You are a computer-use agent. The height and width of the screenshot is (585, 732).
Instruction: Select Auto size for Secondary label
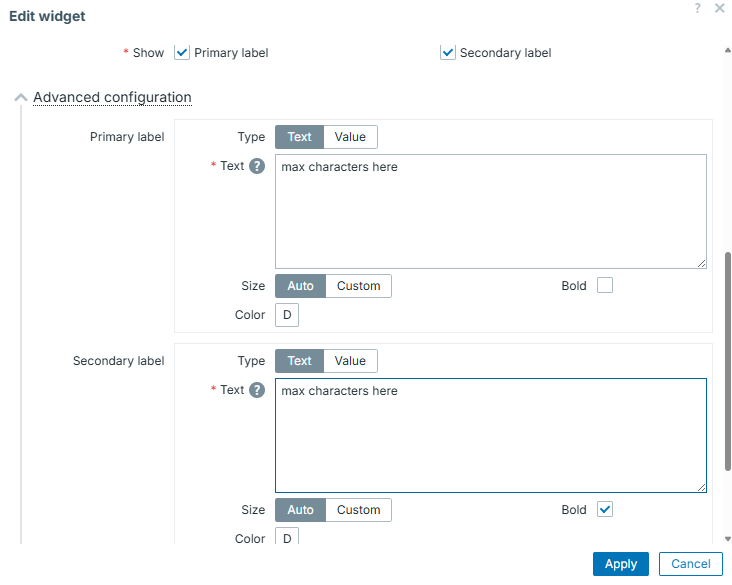tap(300, 510)
